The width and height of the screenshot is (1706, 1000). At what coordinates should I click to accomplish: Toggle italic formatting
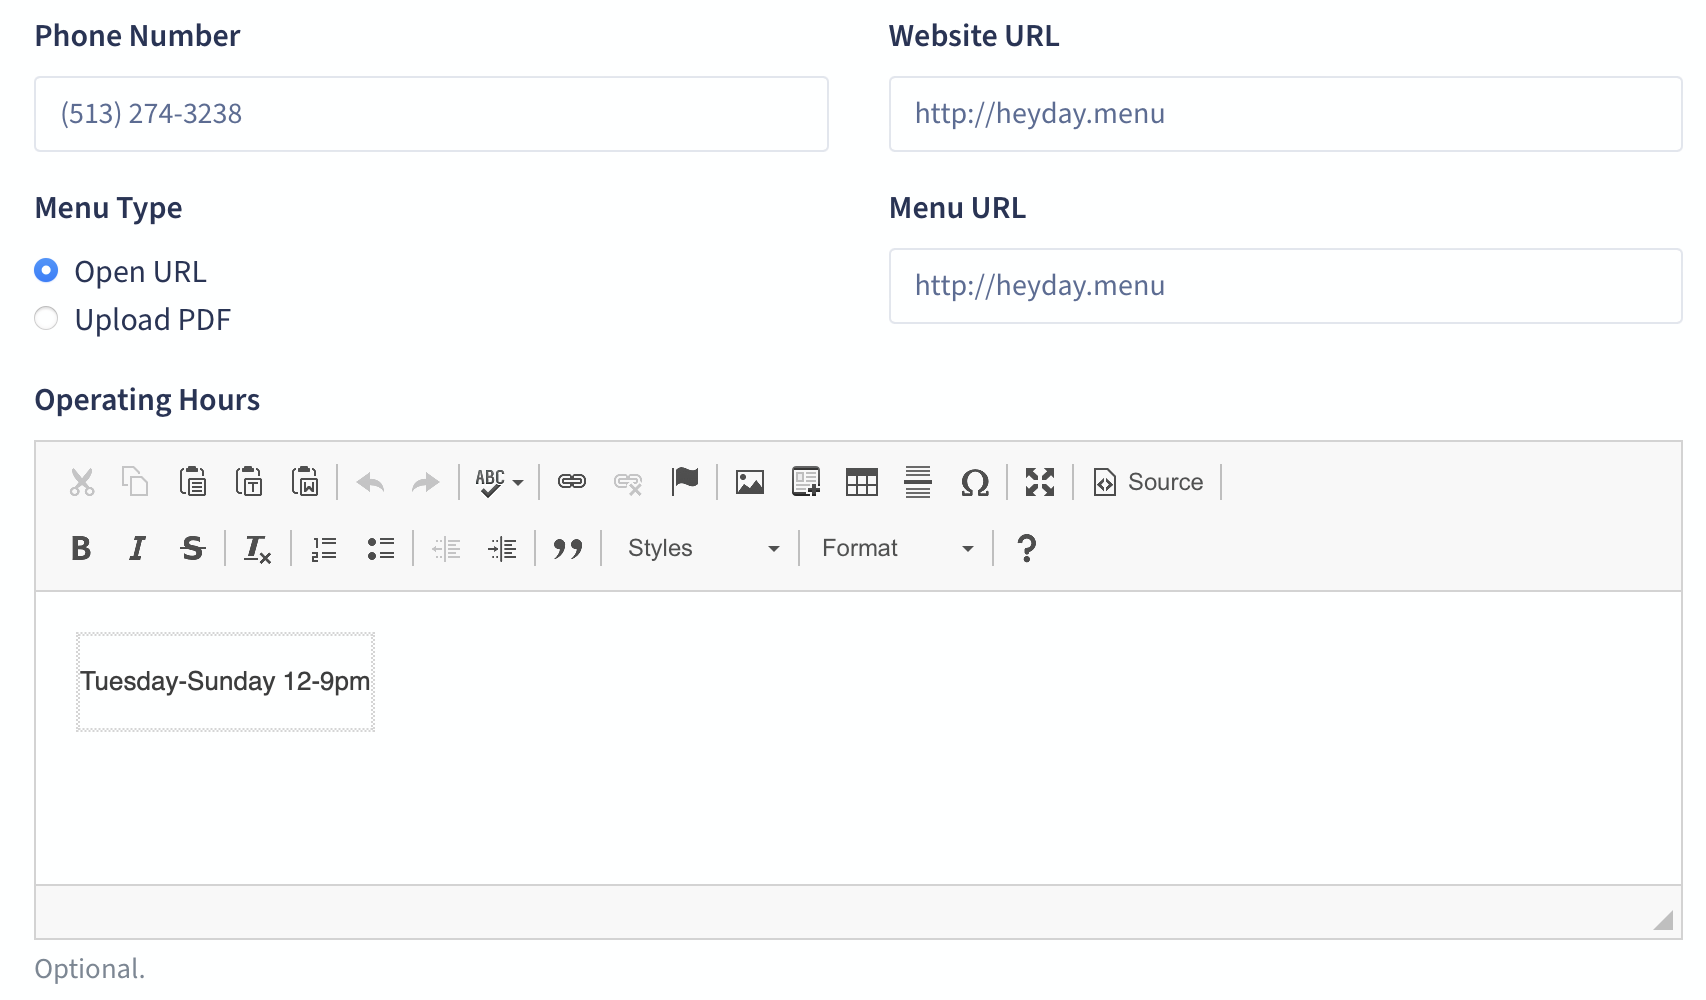[137, 548]
